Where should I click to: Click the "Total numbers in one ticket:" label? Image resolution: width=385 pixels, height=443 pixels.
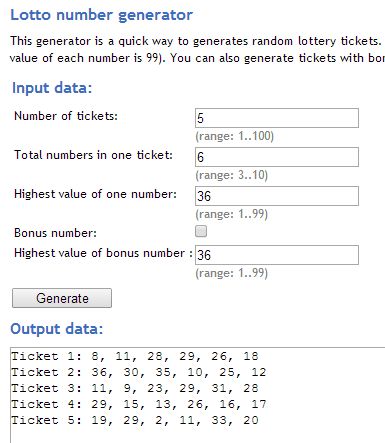(93, 155)
